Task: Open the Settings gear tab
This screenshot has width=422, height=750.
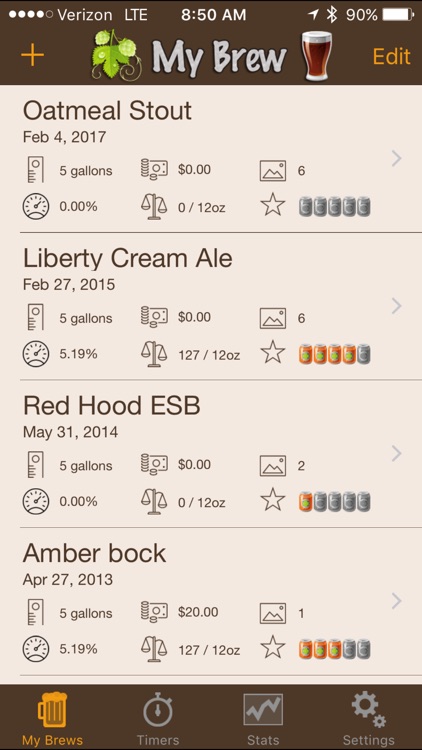Action: point(368,718)
